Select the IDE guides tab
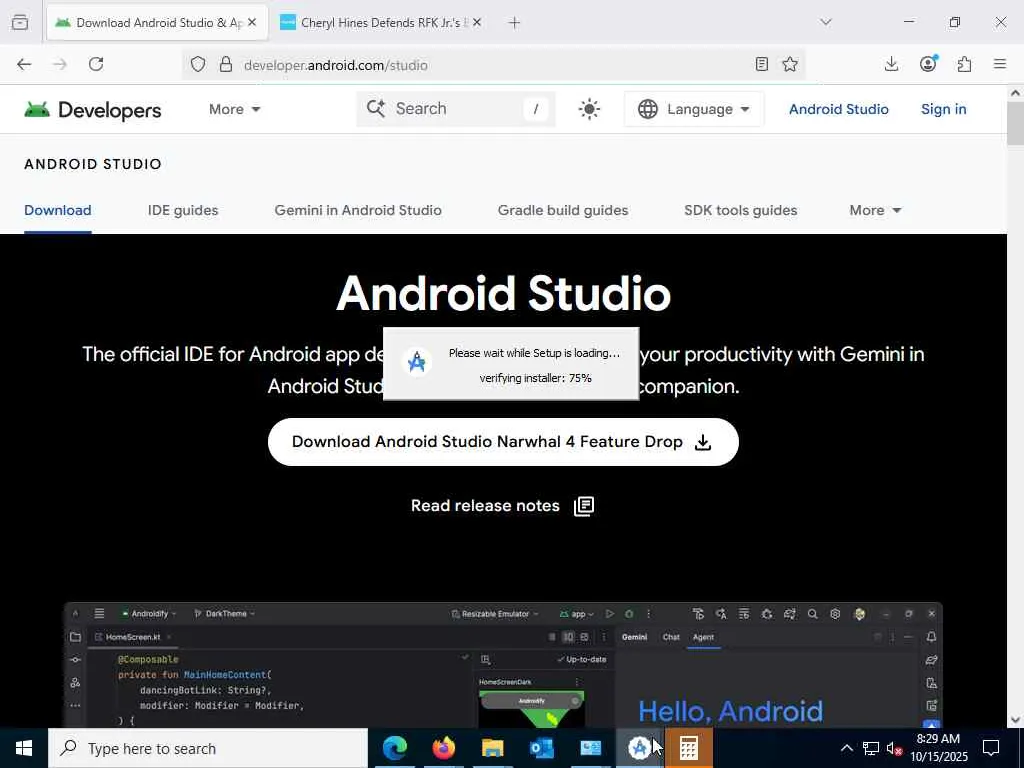The height and width of the screenshot is (768, 1024). pos(183,210)
